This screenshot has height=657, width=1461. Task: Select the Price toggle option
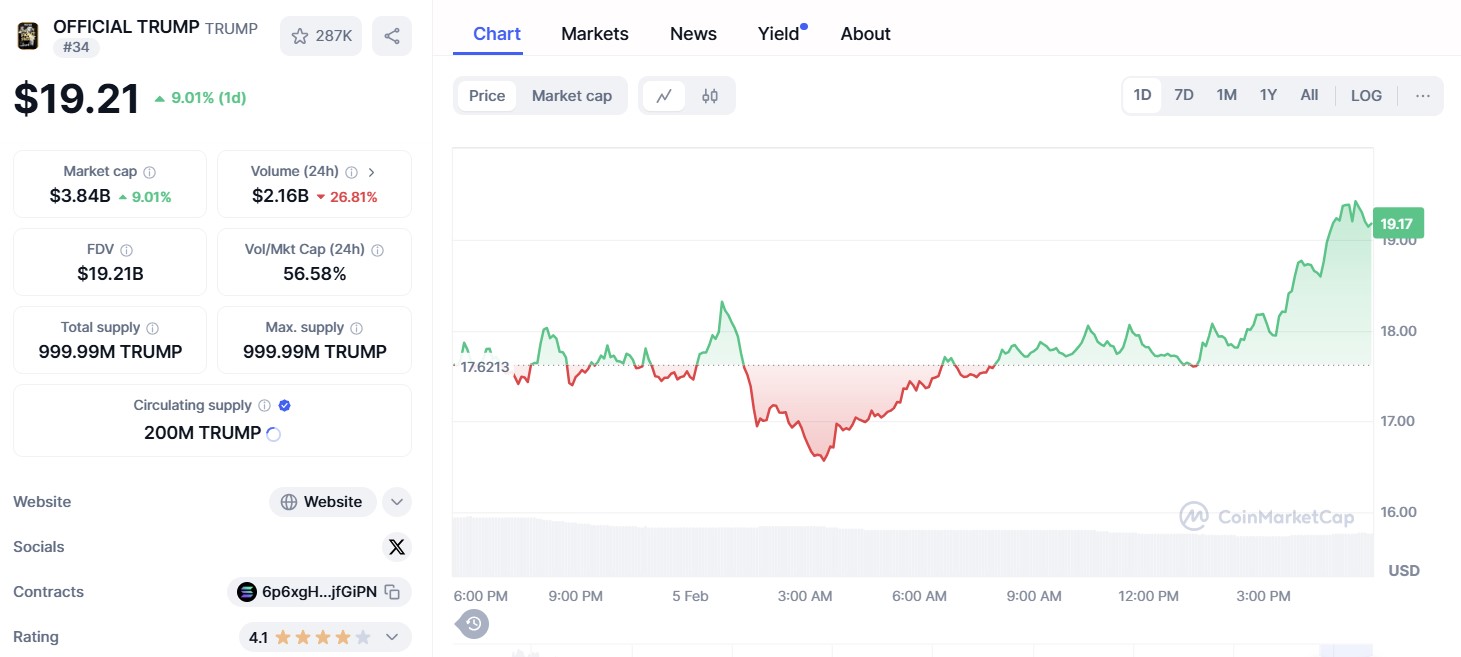pyautogui.click(x=487, y=96)
